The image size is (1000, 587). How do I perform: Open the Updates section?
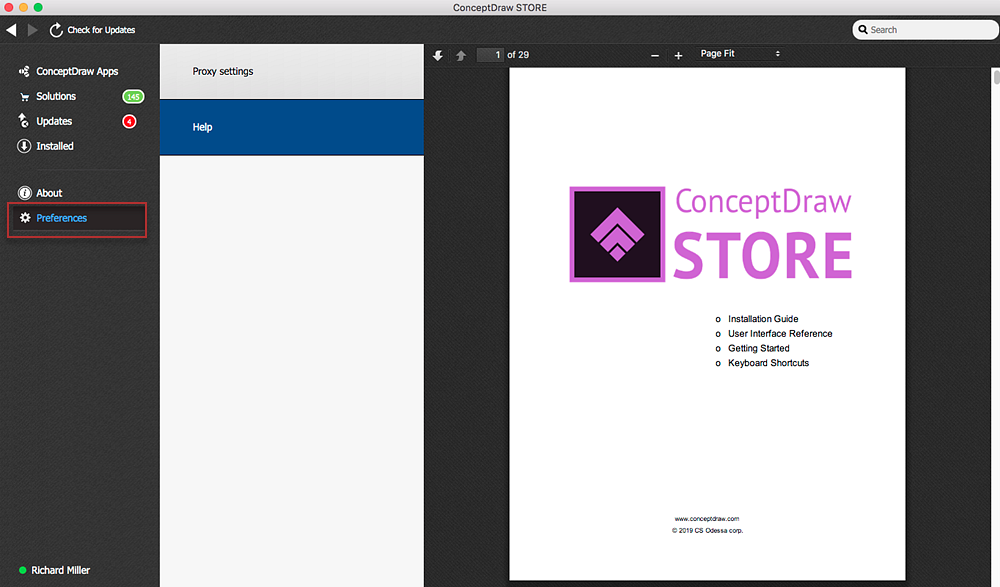click(54, 121)
